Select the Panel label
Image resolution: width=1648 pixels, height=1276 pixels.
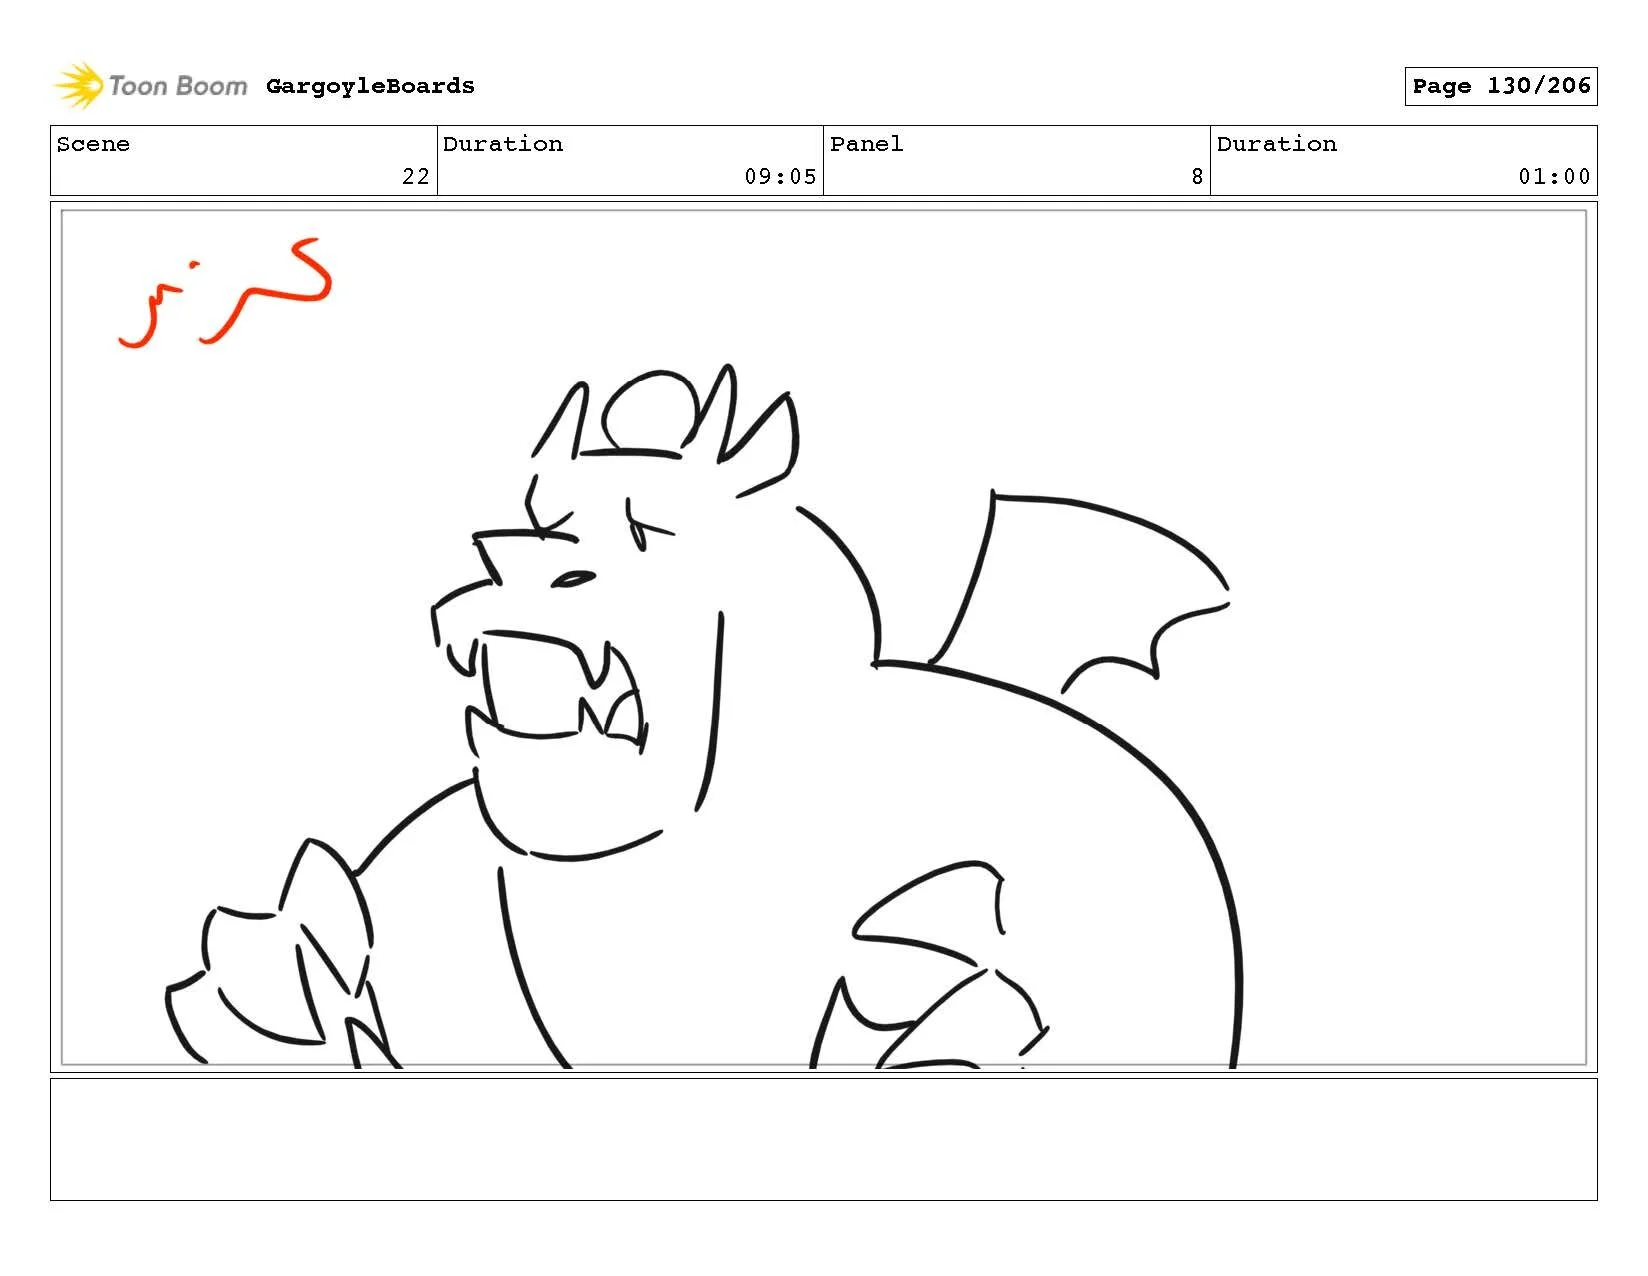point(866,144)
